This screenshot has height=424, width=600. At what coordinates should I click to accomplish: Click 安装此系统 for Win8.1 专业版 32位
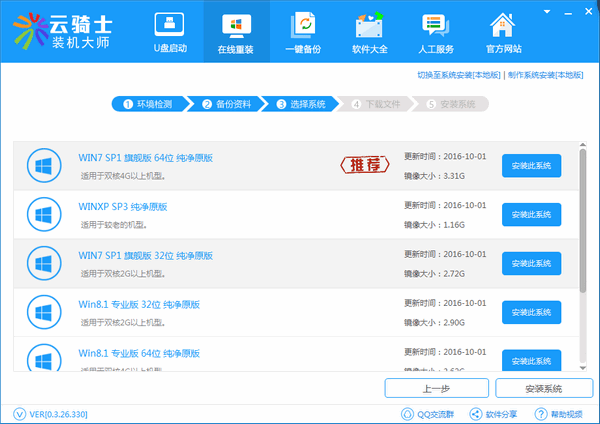point(531,313)
